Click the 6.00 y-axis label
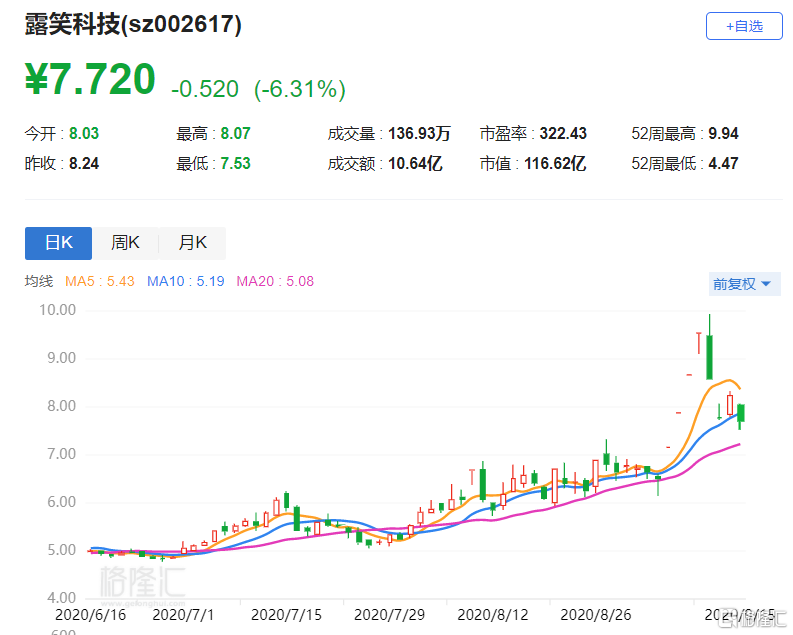 point(61,502)
